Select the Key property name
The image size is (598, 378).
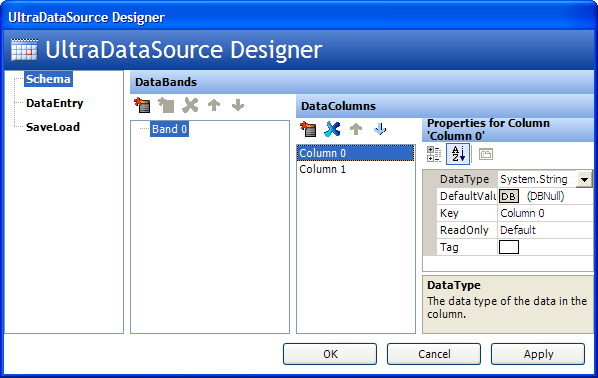pyautogui.click(x=449, y=213)
